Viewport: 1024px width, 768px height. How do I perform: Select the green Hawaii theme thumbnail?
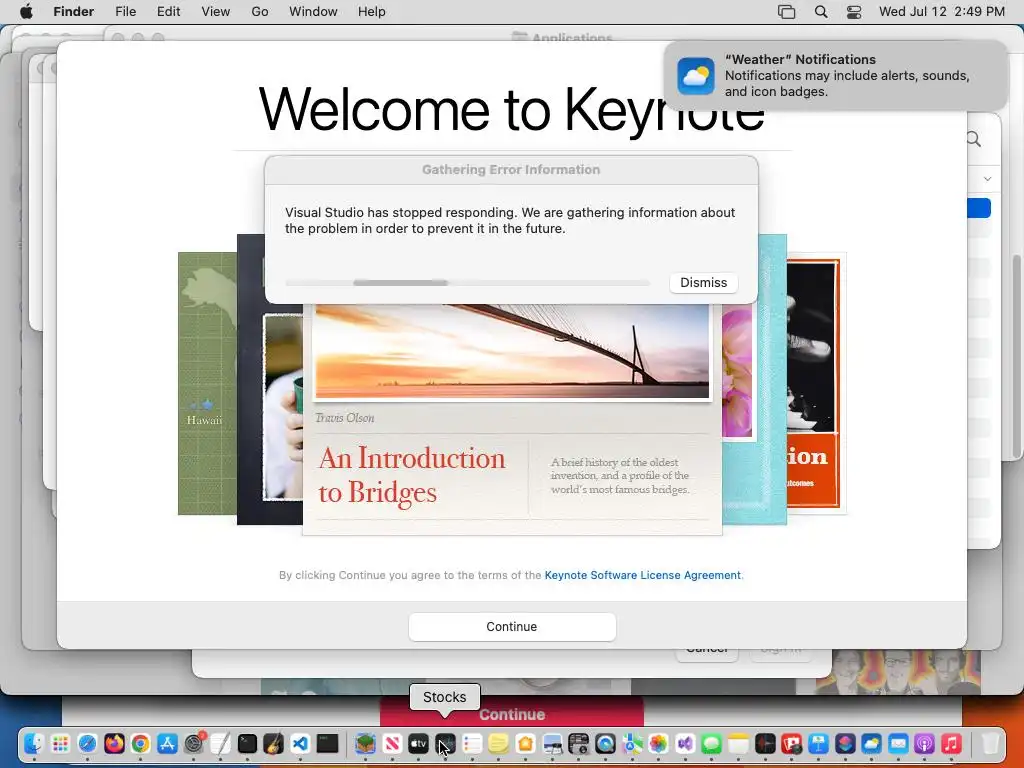[207, 383]
